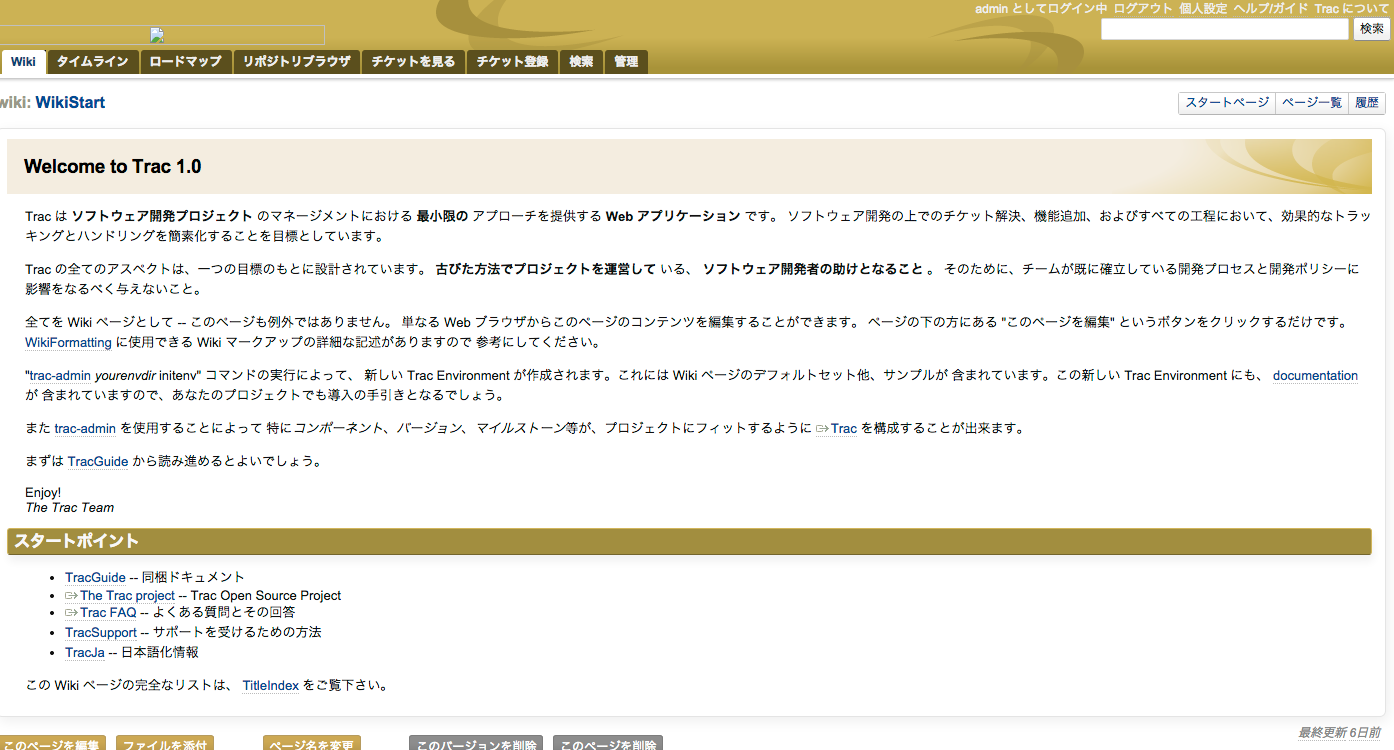1394x750 pixels.
Task: Open the ロードマップ tab
Action: [x=185, y=62]
